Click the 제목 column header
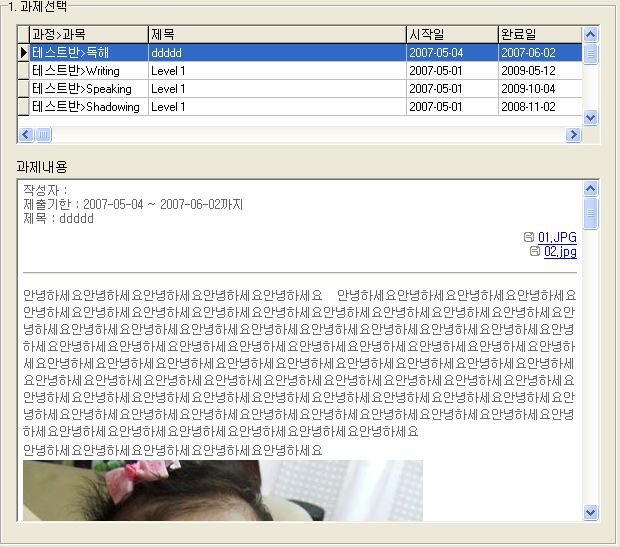 [276, 34]
